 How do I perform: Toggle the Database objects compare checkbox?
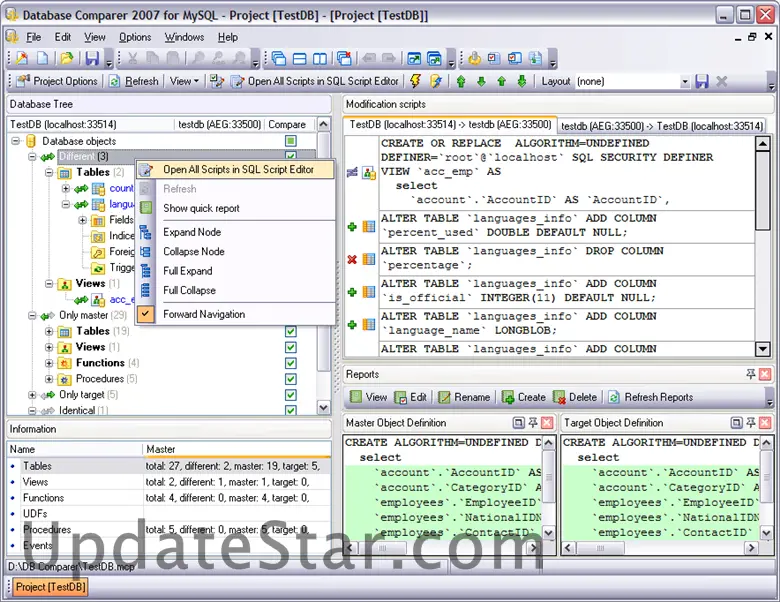291,141
